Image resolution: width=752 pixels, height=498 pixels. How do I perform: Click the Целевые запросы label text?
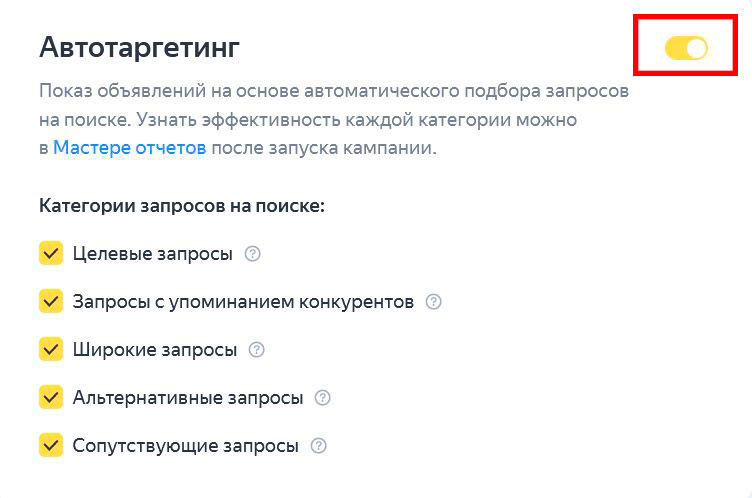pos(153,254)
